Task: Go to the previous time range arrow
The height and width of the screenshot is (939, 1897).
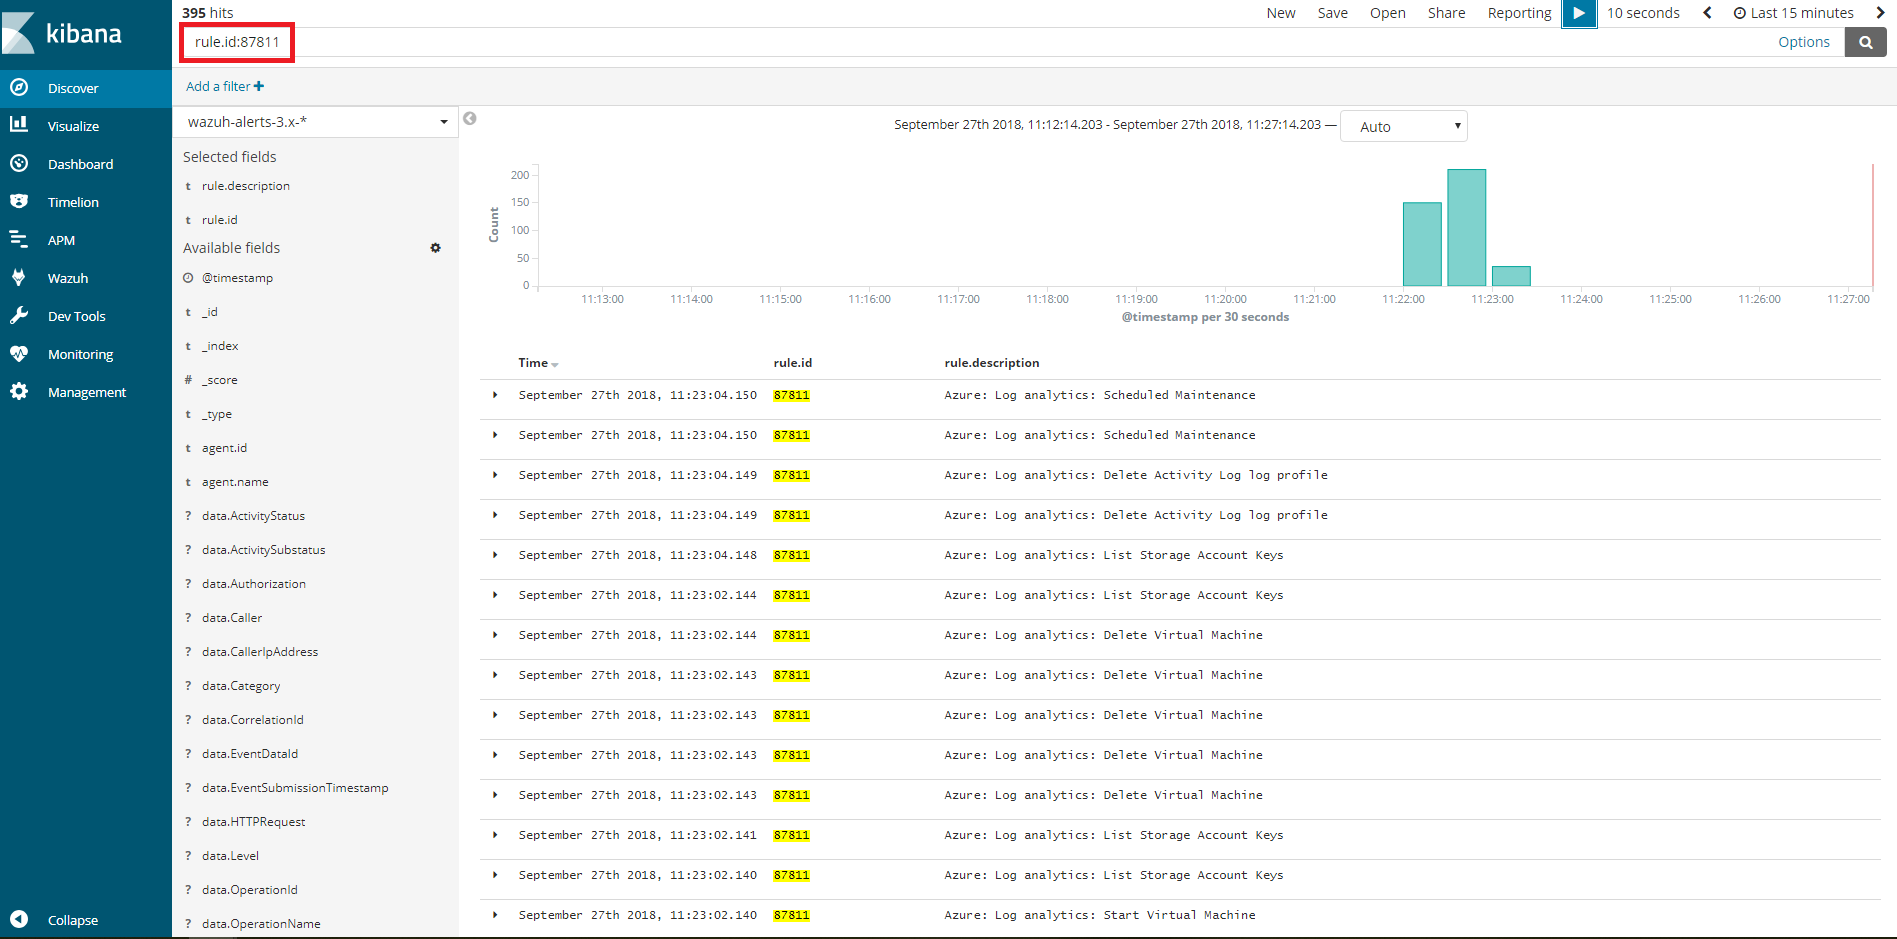Action: tap(1707, 13)
